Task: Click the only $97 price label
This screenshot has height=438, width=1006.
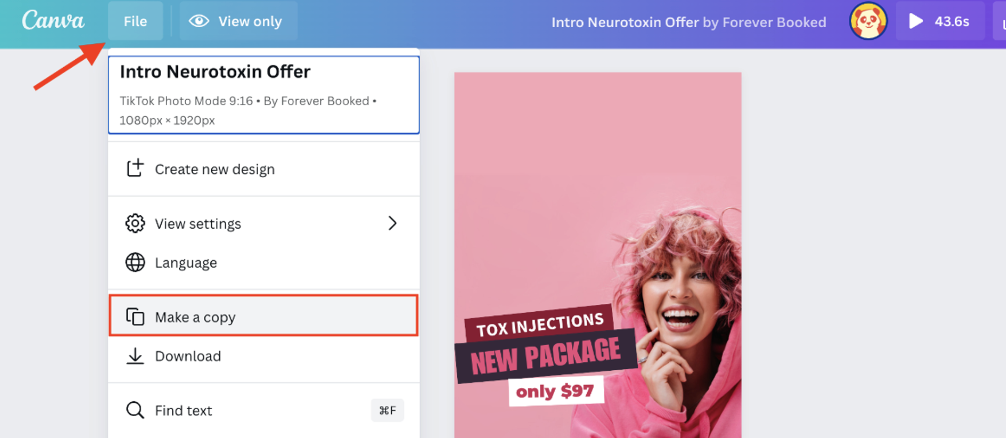Action: [x=556, y=391]
